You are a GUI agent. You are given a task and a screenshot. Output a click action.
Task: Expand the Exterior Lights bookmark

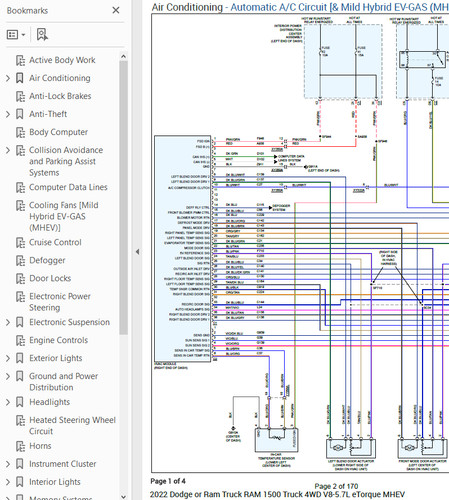8,358
